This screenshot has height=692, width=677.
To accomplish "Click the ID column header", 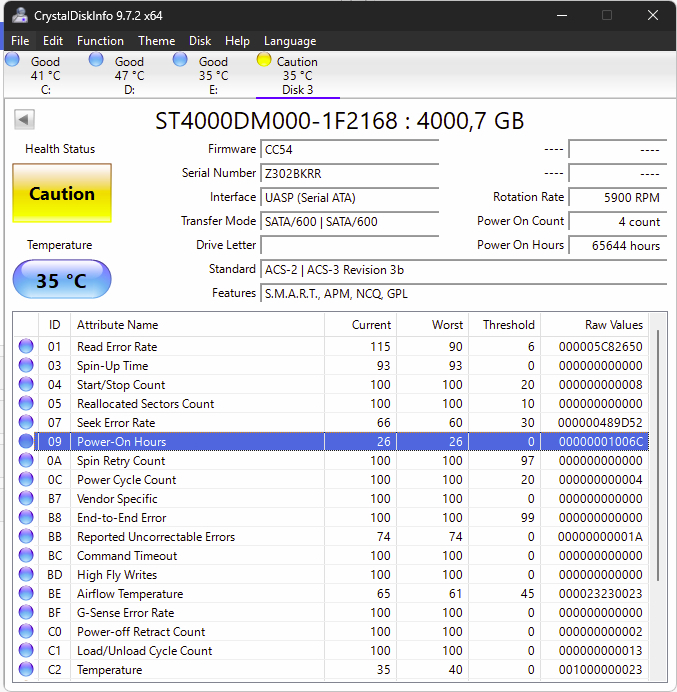I will point(54,325).
